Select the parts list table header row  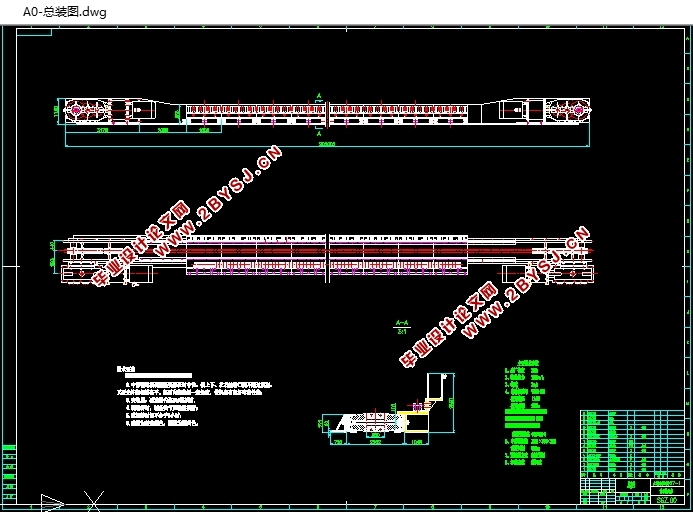click(632, 475)
